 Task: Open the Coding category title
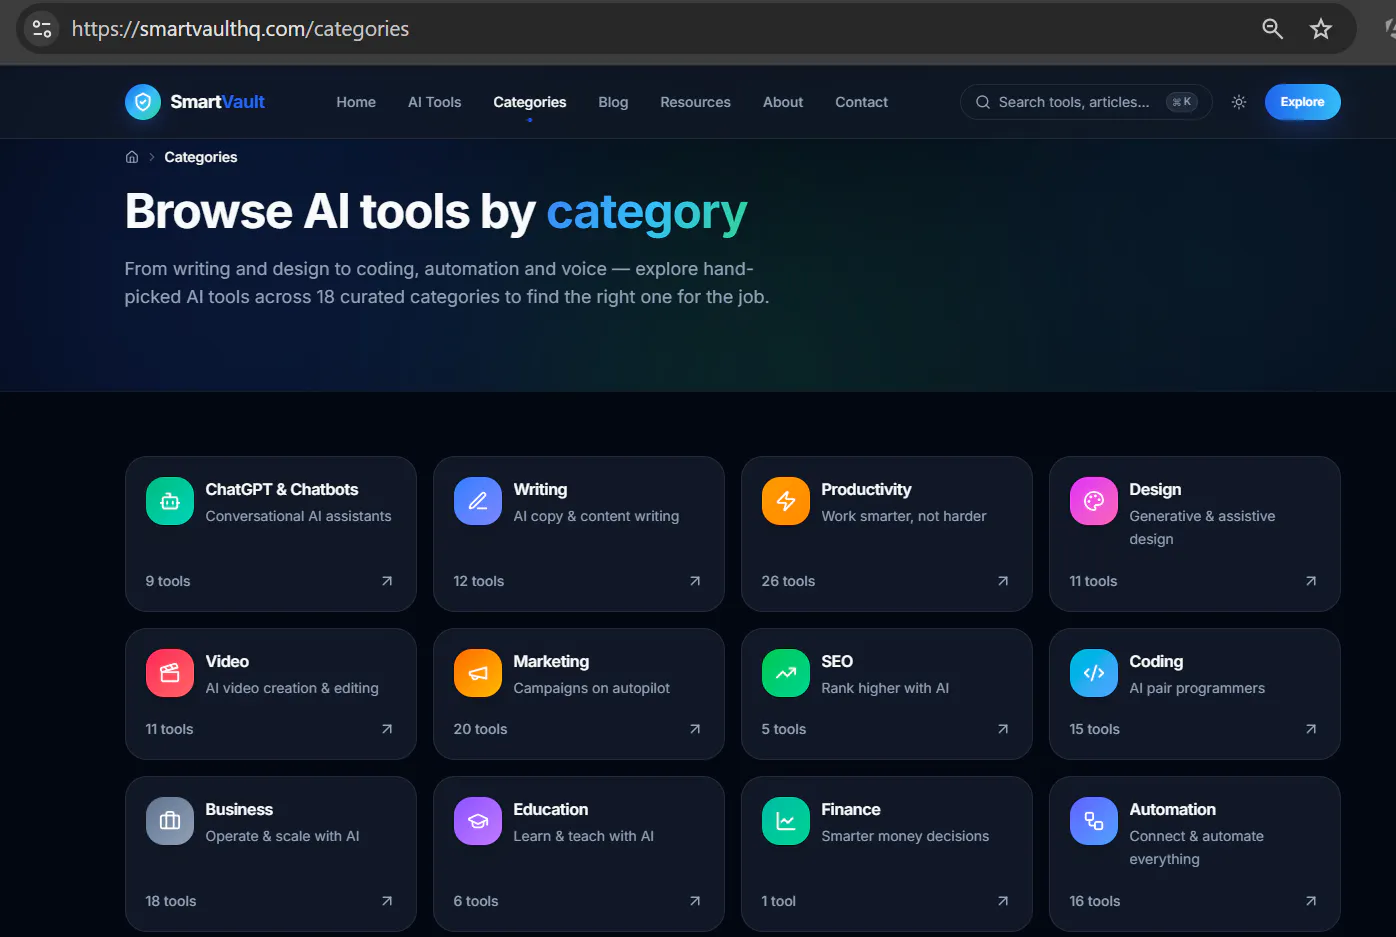point(1156,661)
